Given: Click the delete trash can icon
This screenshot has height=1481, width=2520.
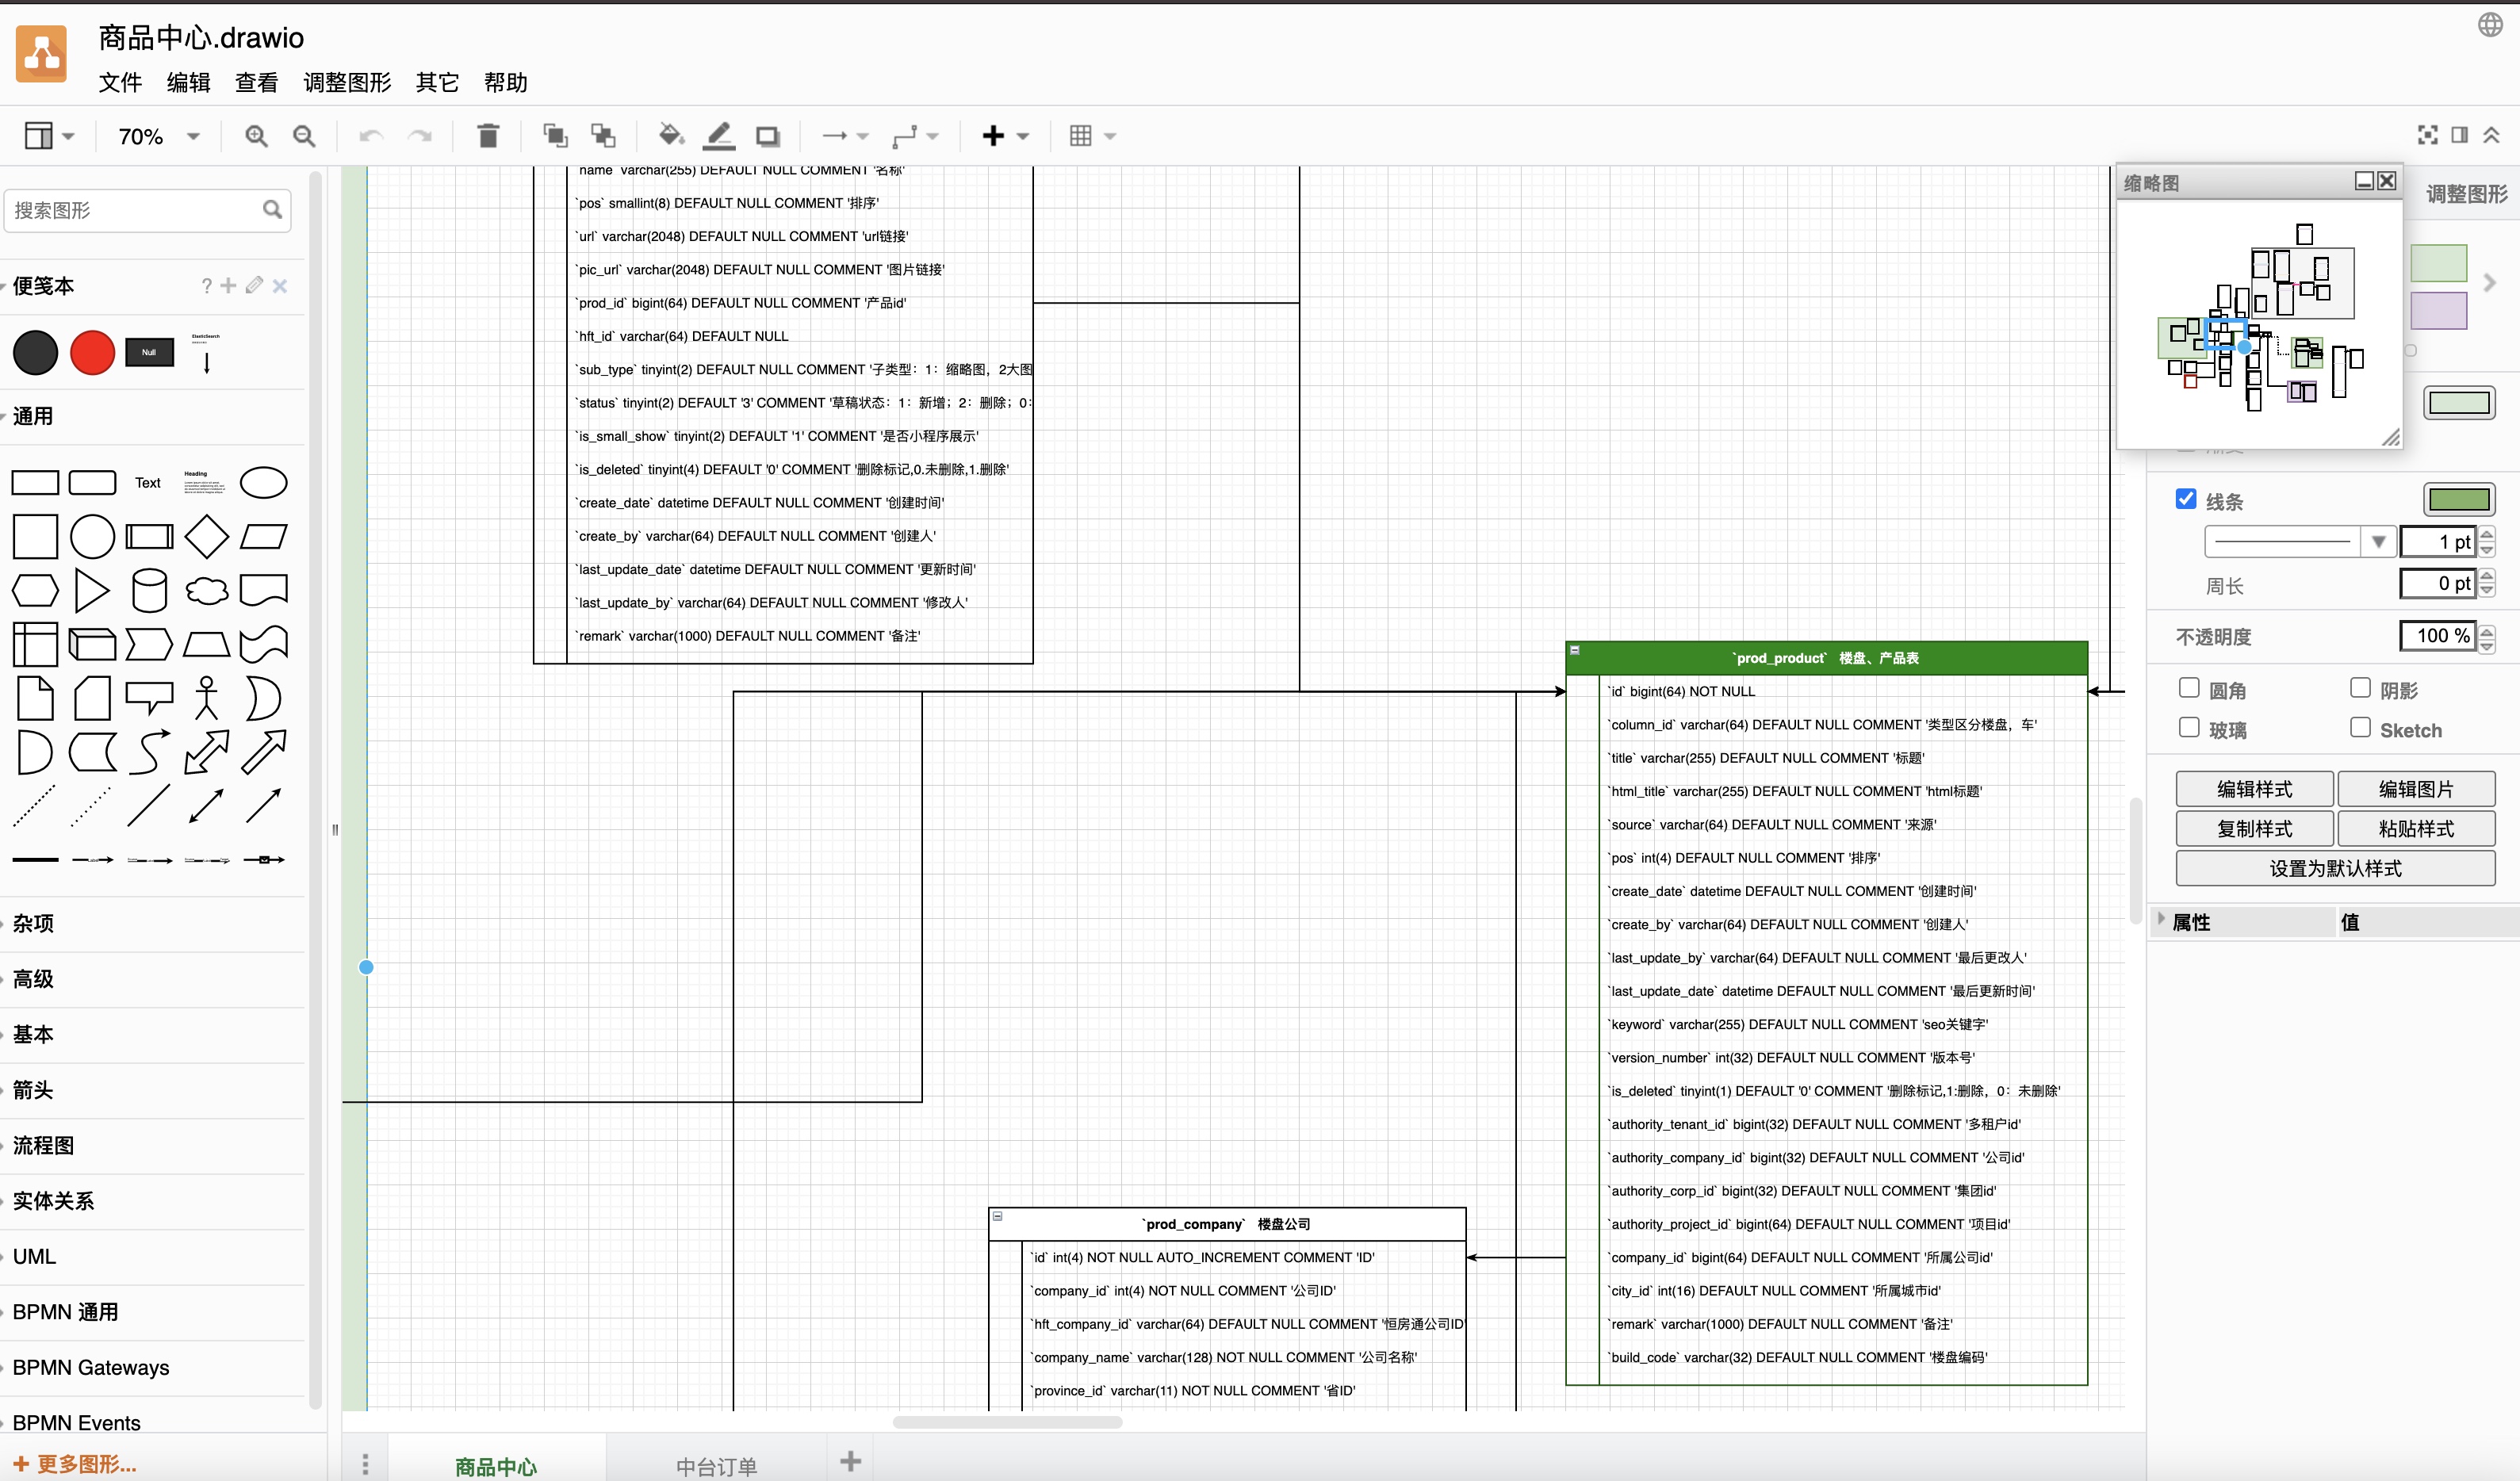Looking at the screenshot, I should pyautogui.click(x=488, y=136).
